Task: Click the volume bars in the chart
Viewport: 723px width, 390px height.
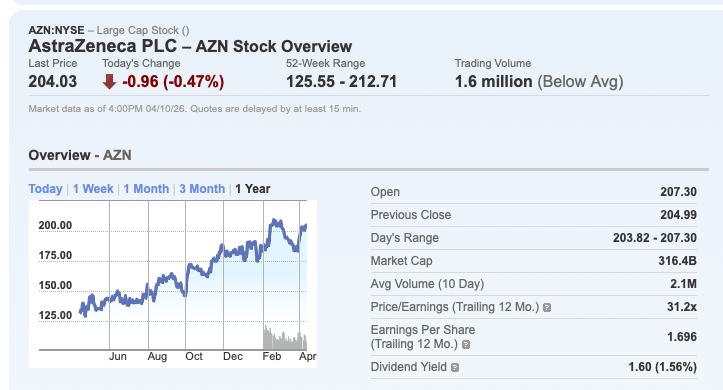Action: click(285, 339)
